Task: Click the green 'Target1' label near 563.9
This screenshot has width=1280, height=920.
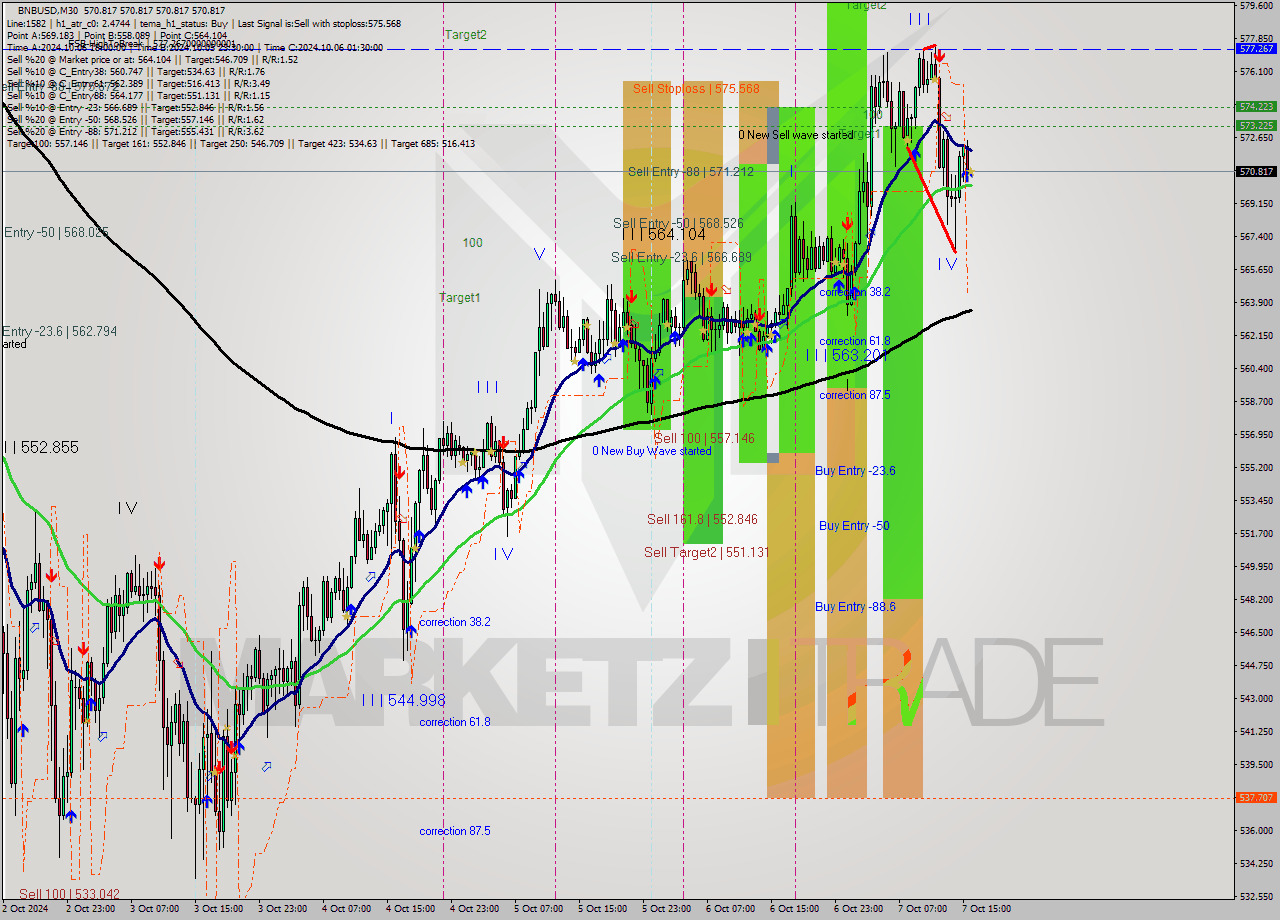Action: (460, 298)
